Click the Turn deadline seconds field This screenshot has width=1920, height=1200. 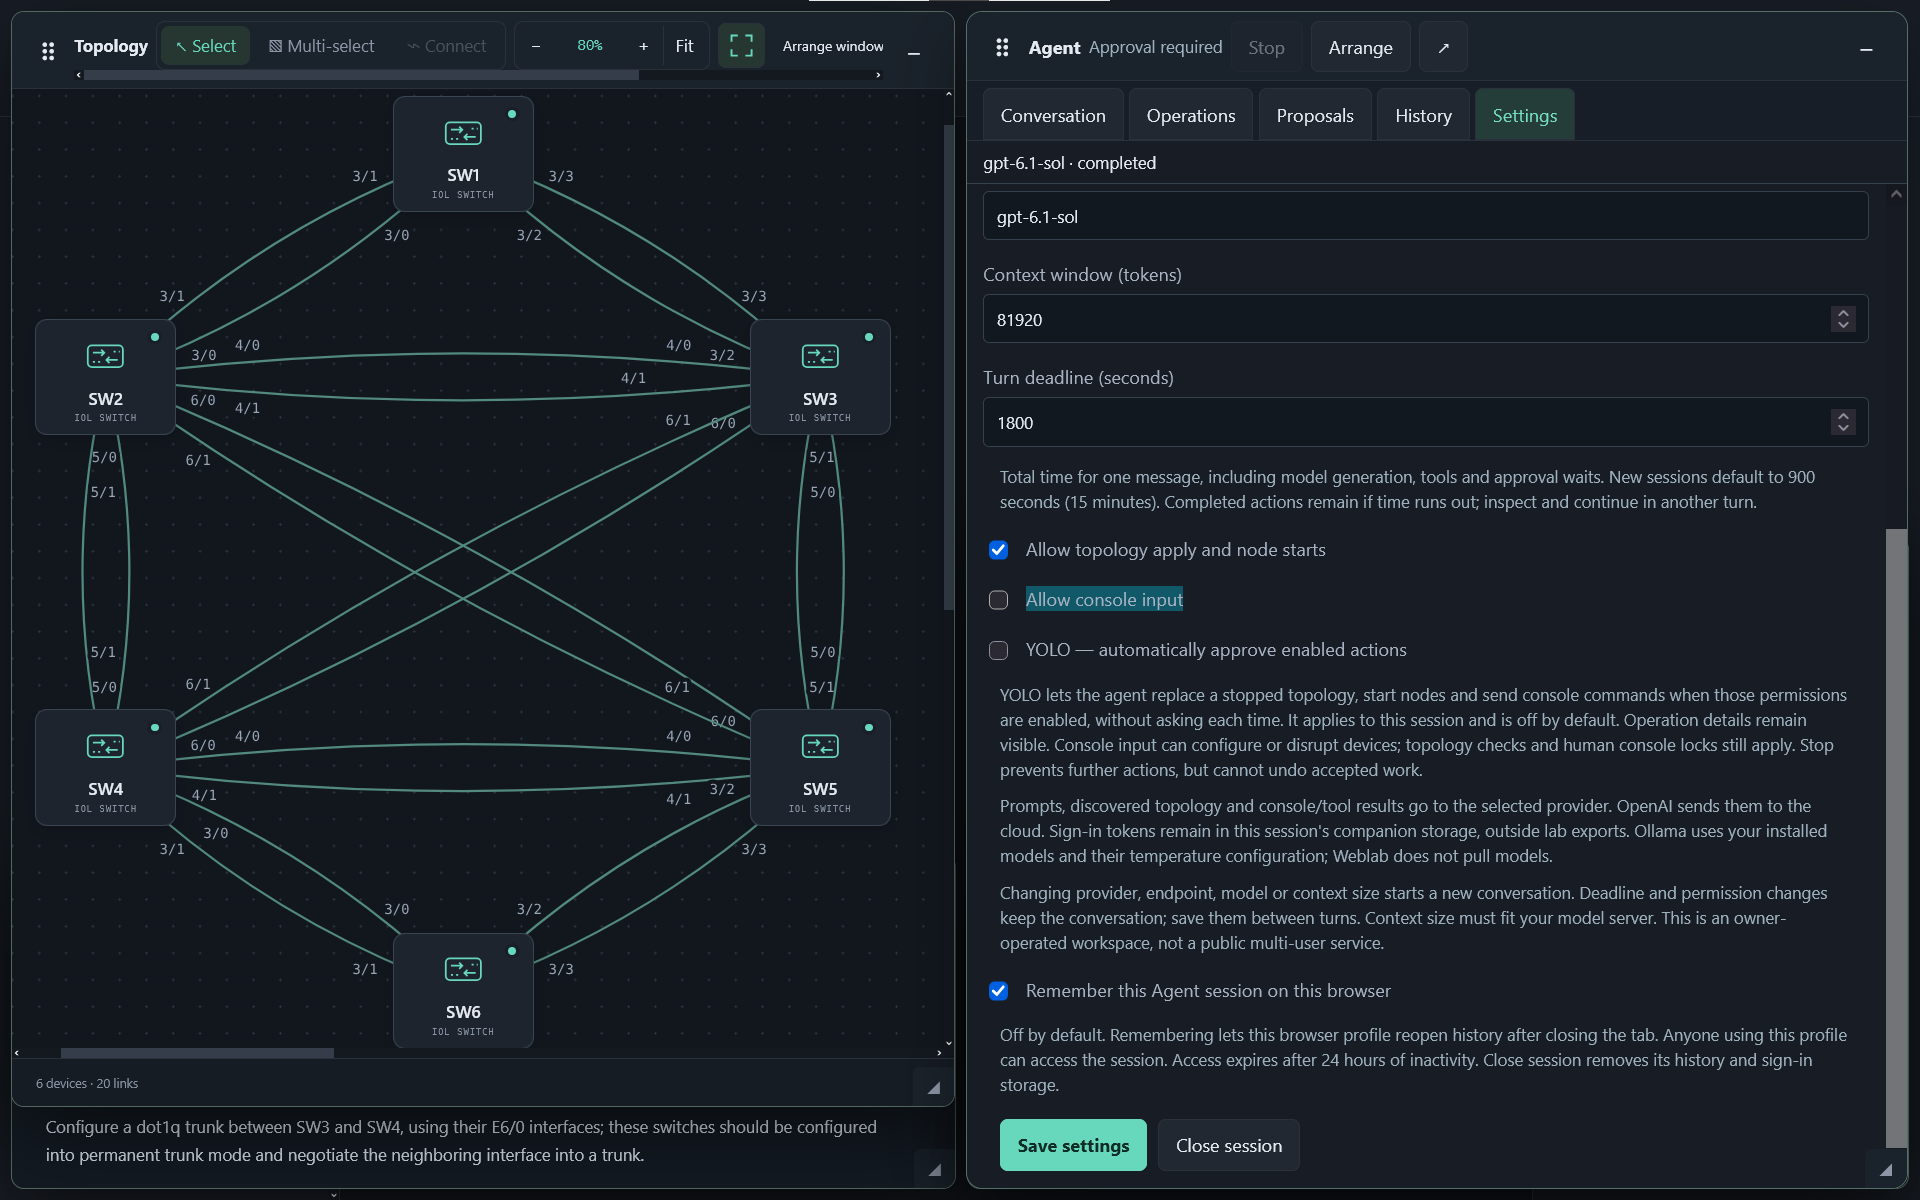point(1425,422)
